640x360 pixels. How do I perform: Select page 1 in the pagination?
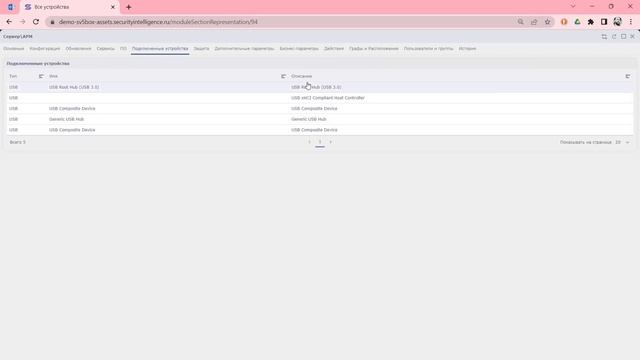[320, 142]
